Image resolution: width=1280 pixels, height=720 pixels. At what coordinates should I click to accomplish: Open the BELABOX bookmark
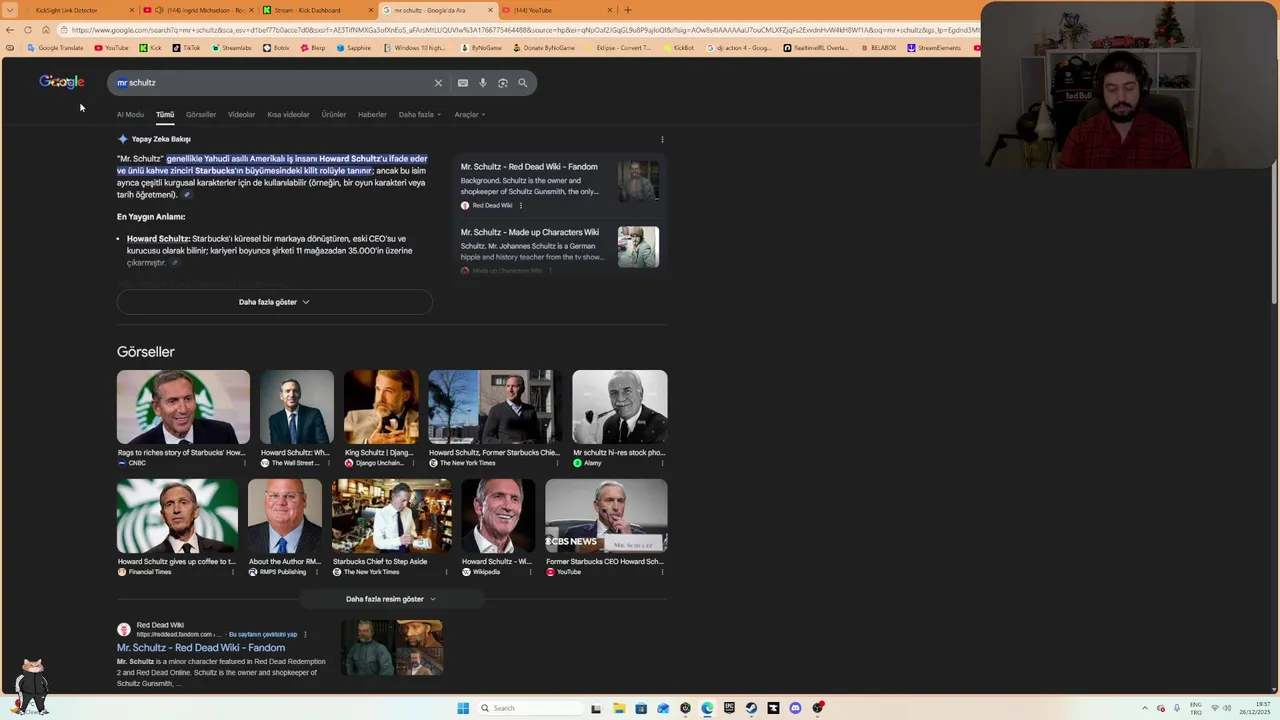(878, 48)
